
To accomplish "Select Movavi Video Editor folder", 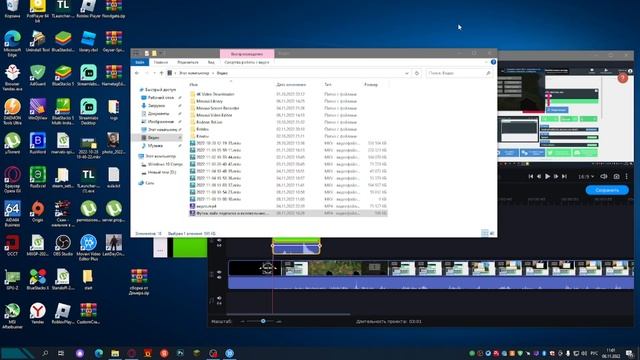I will point(214,115).
